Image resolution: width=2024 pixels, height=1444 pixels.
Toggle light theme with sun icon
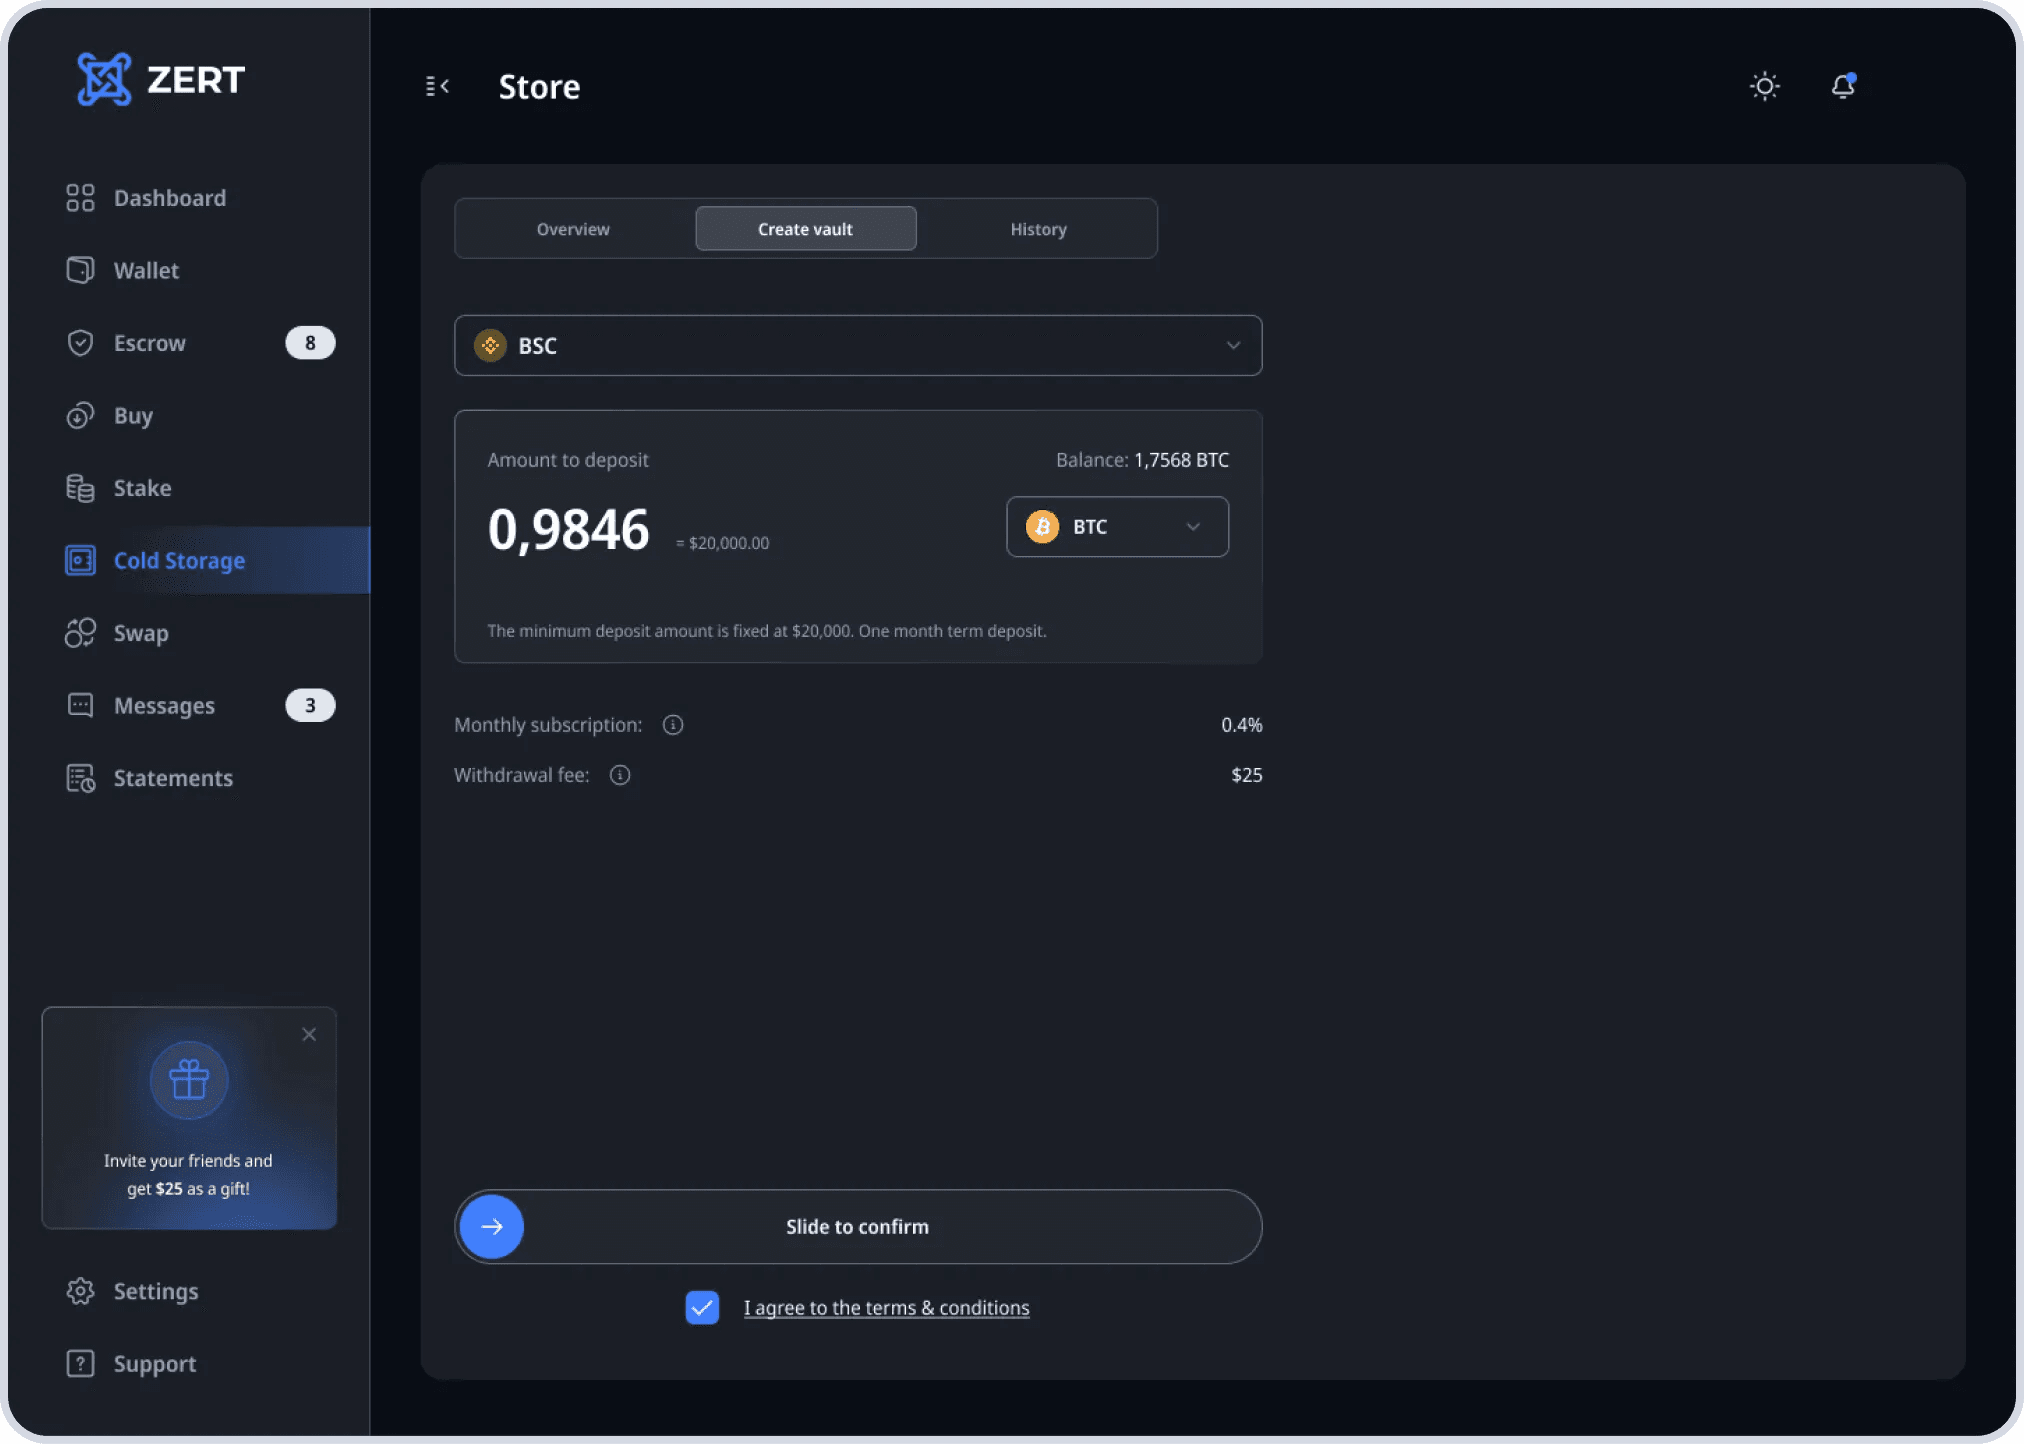(1765, 86)
